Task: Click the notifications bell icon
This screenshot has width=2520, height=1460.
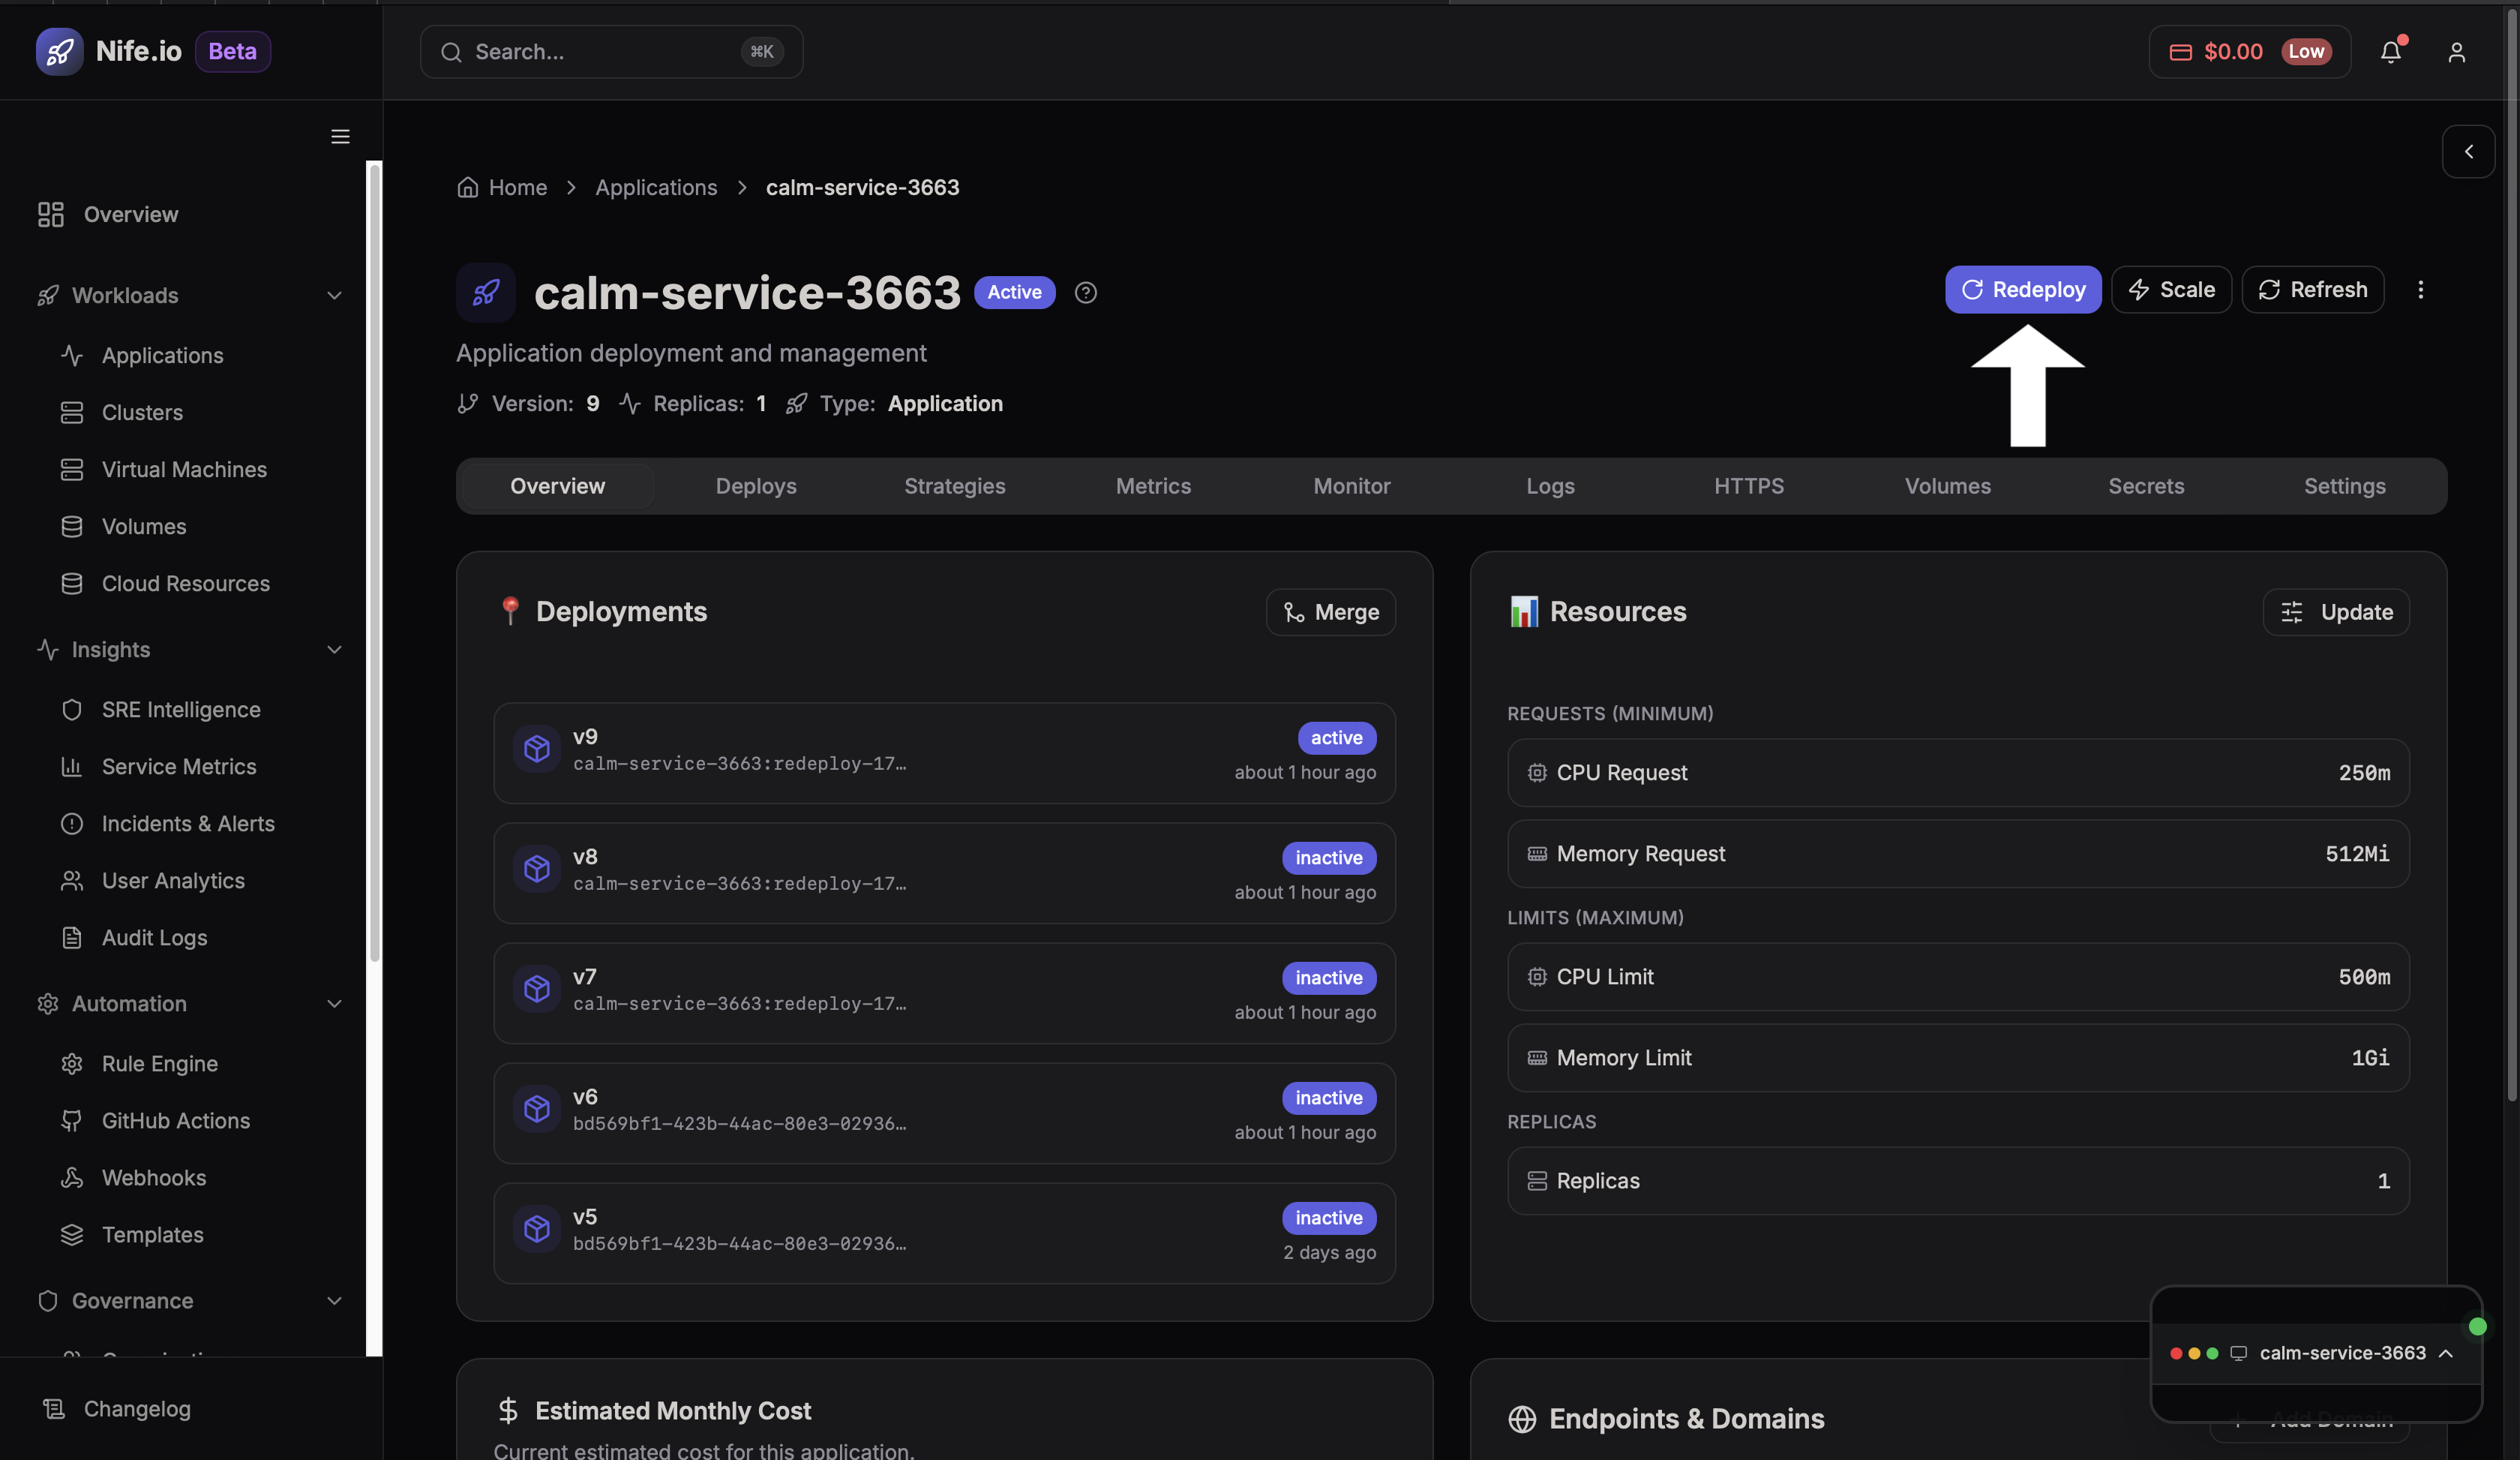Action: tap(2390, 52)
